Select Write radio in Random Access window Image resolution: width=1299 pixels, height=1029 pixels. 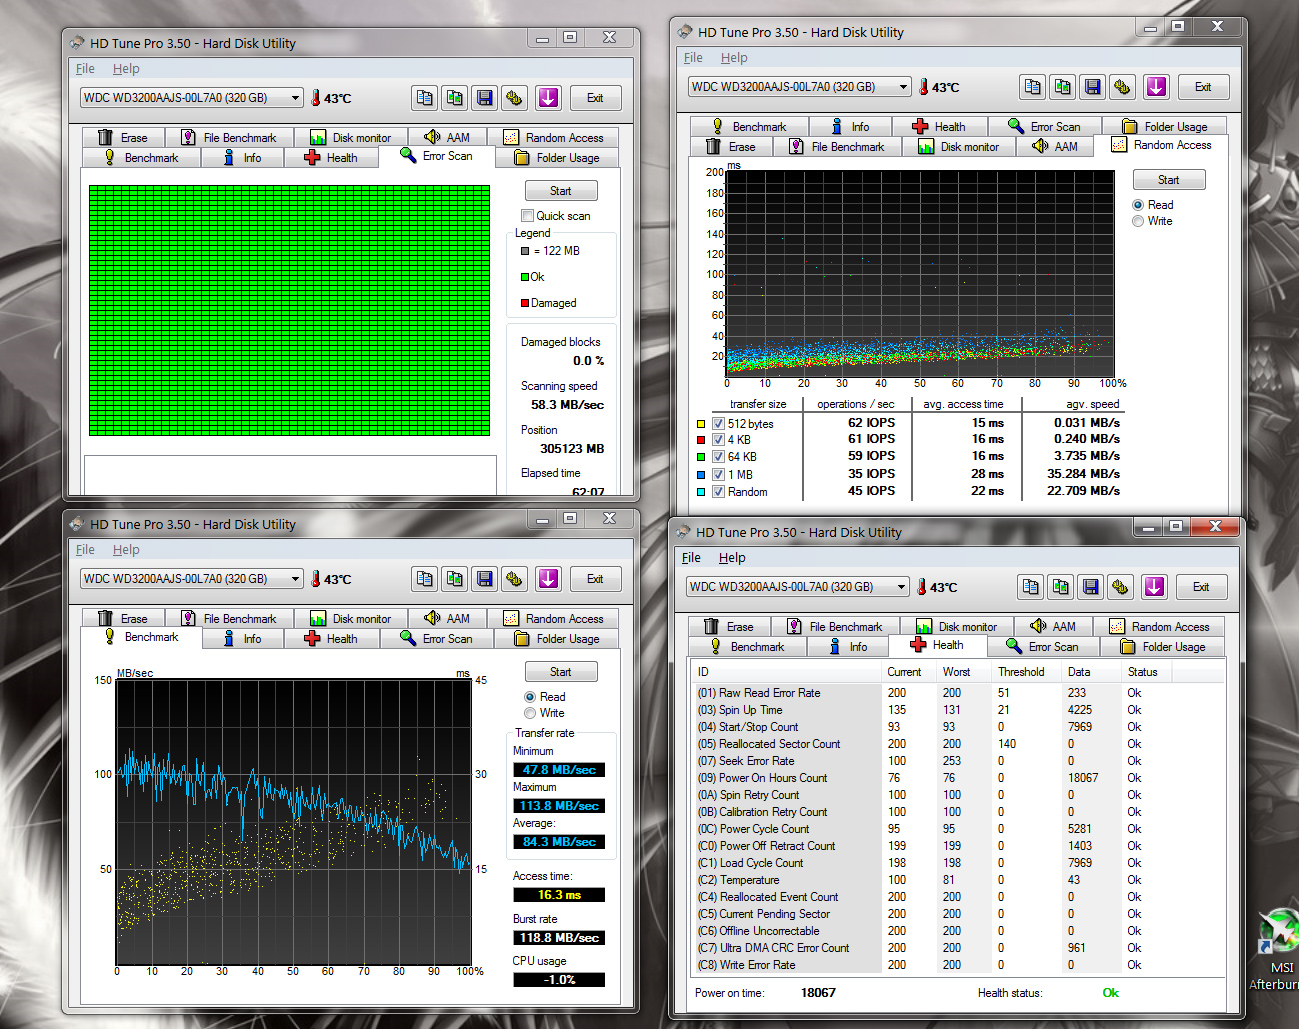coord(1138,221)
